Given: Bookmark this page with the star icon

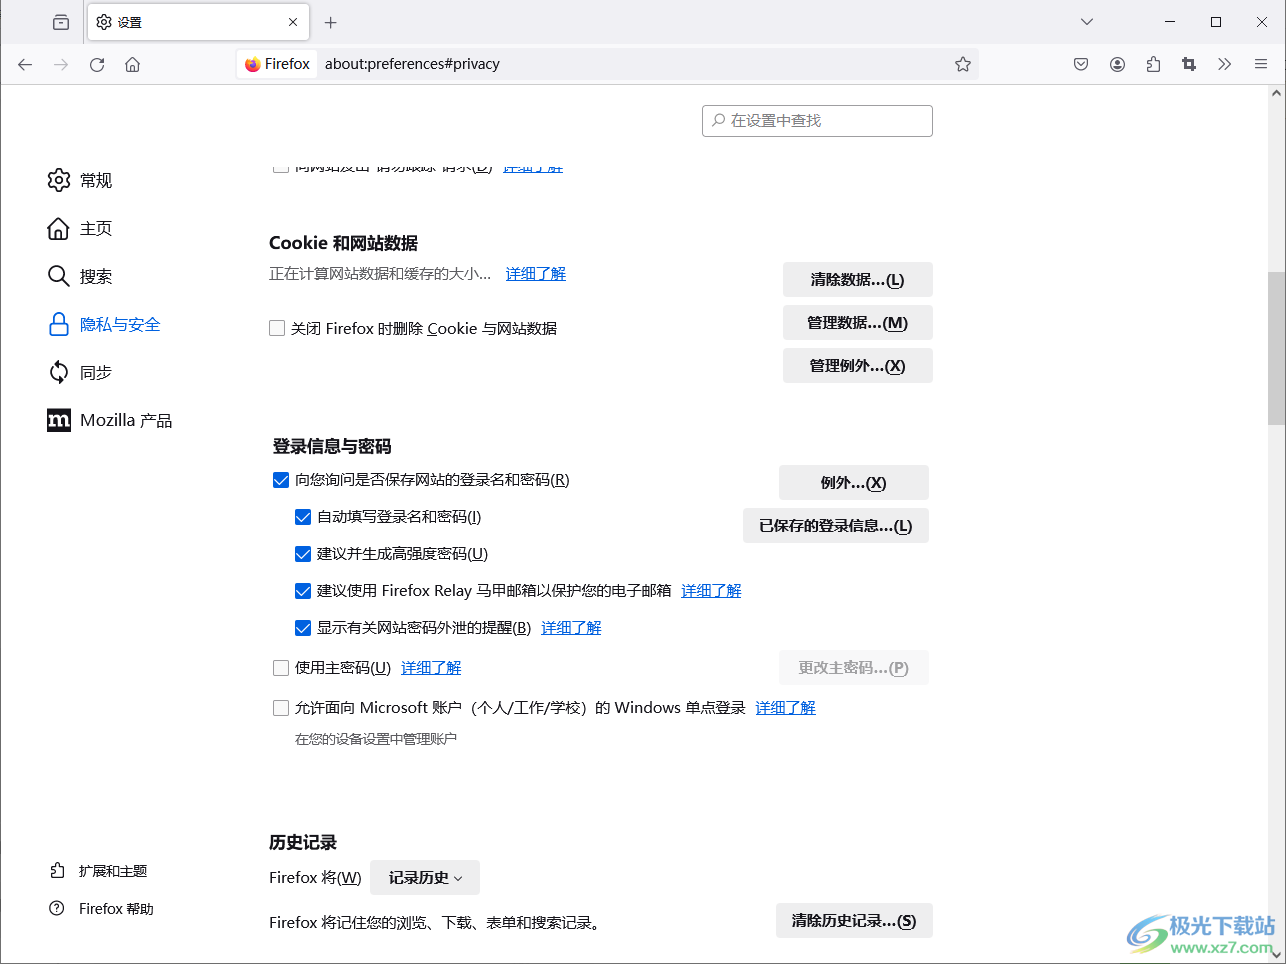Looking at the screenshot, I should coord(963,64).
